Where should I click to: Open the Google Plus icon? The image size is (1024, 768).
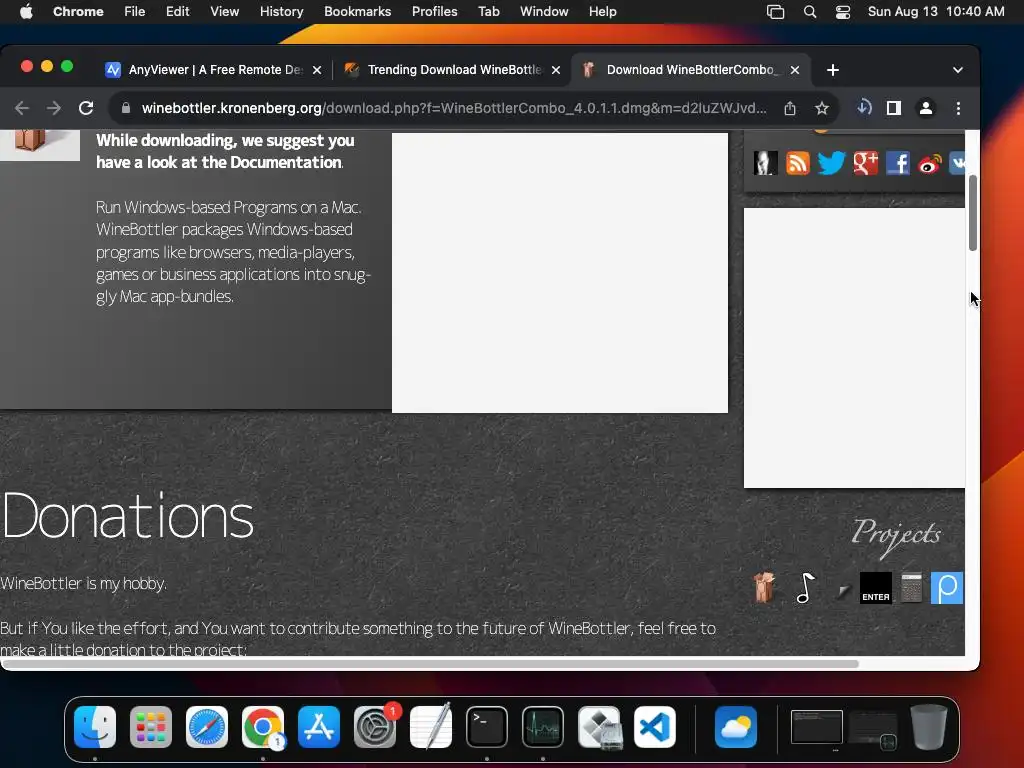(866, 163)
